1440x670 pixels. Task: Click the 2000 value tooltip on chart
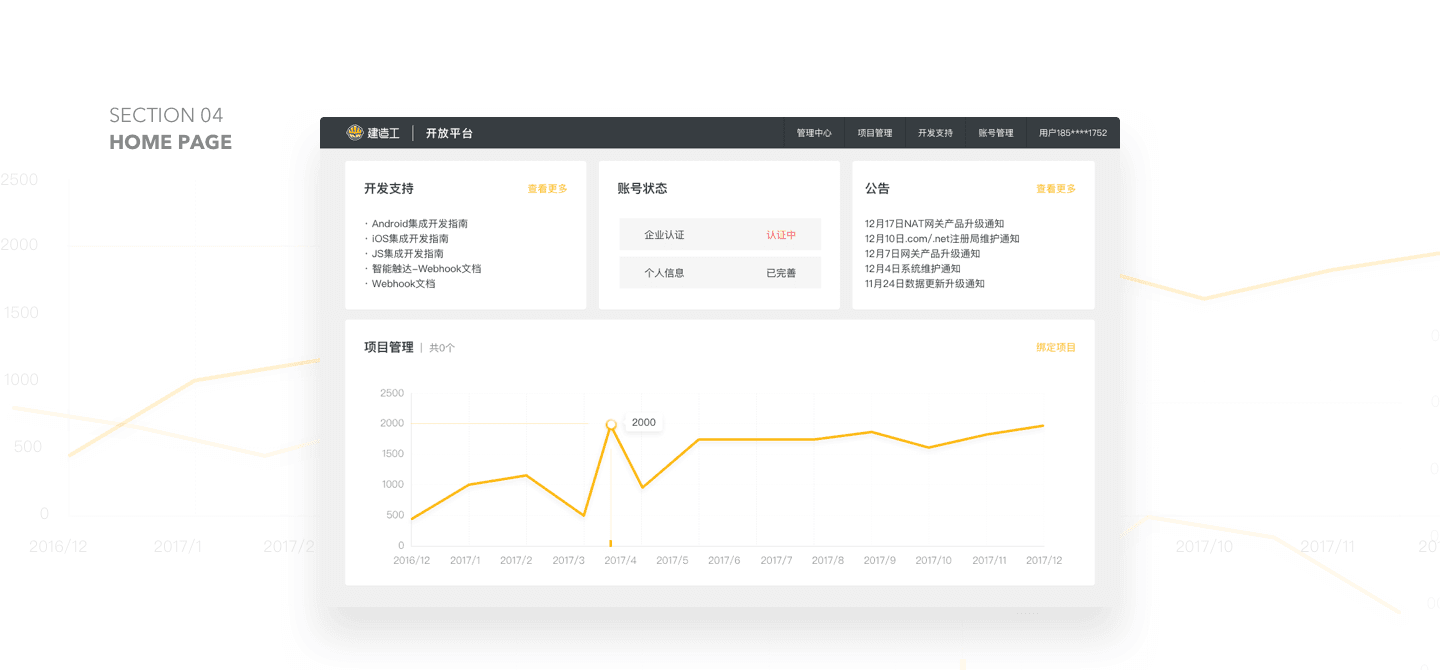644,423
